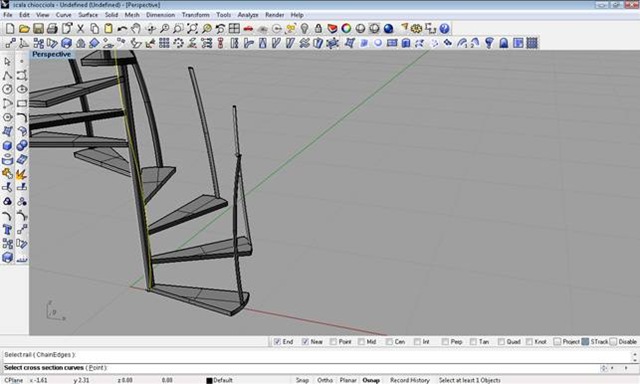Screen dimensions: 640x384
Task: Open color wheel object properties icon
Action: 346,29
